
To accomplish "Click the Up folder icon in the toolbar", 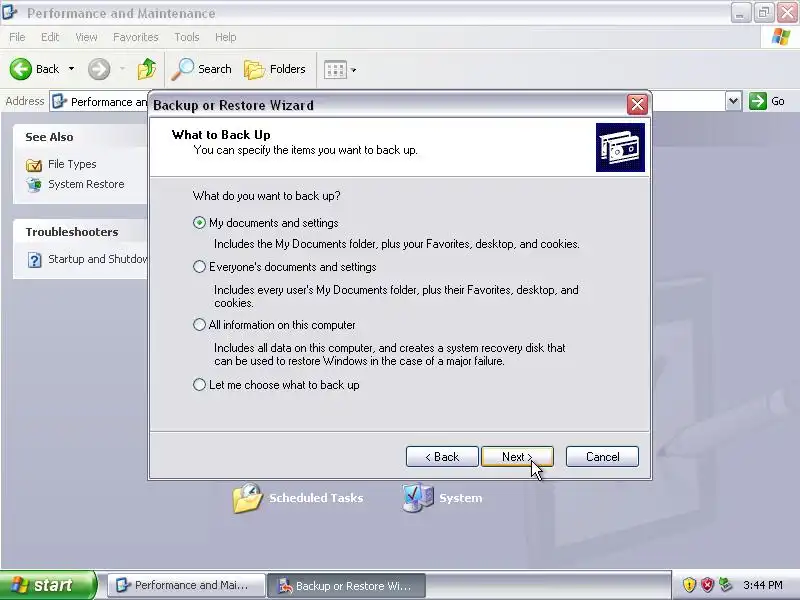I will (147, 69).
